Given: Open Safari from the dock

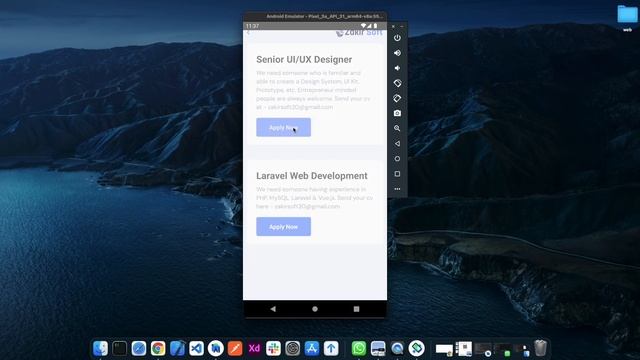Looking at the screenshot, I should (139, 349).
